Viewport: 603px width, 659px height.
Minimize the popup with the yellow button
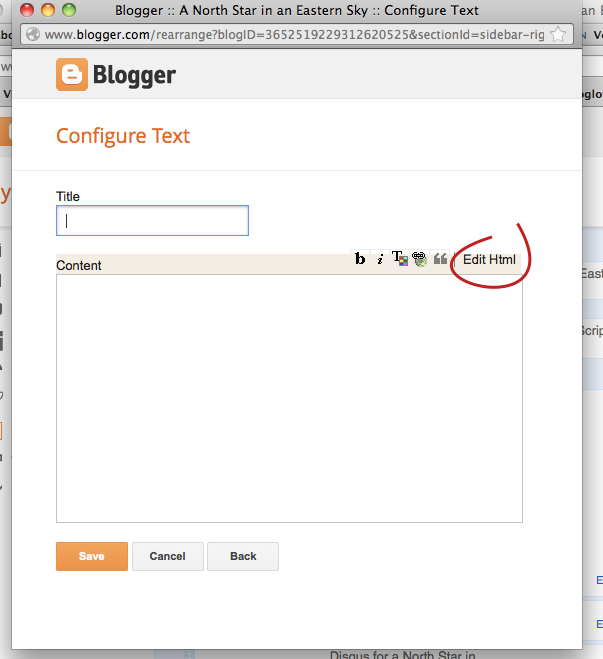(48, 10)
